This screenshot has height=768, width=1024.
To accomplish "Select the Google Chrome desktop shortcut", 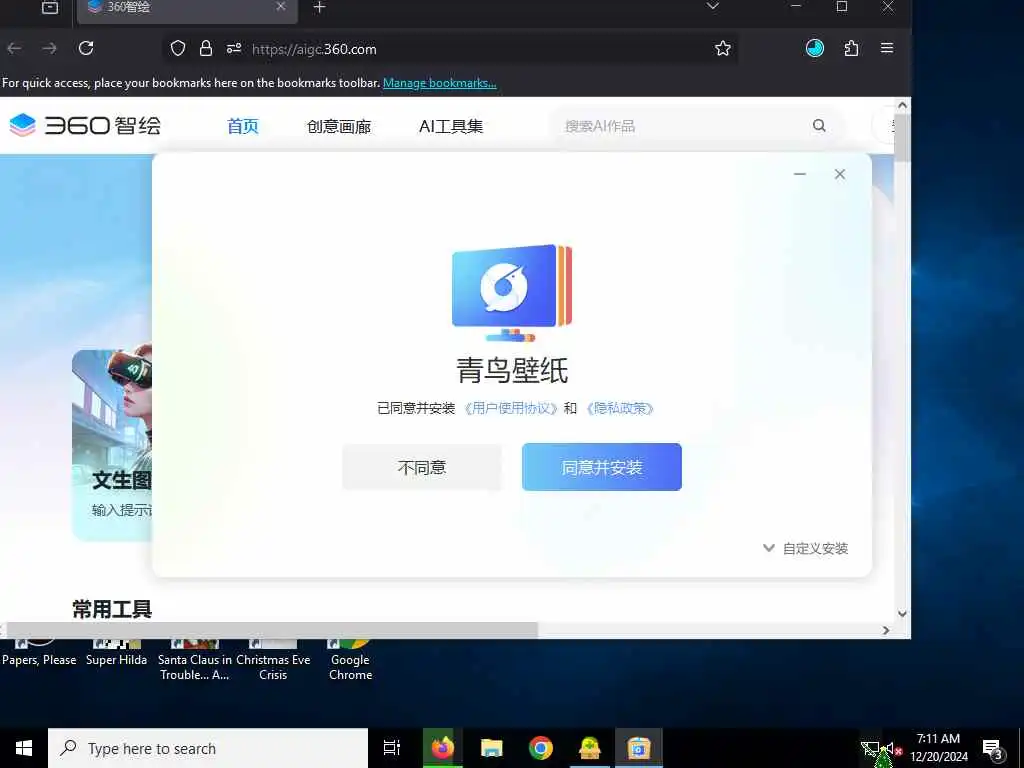I will [351, 660].
